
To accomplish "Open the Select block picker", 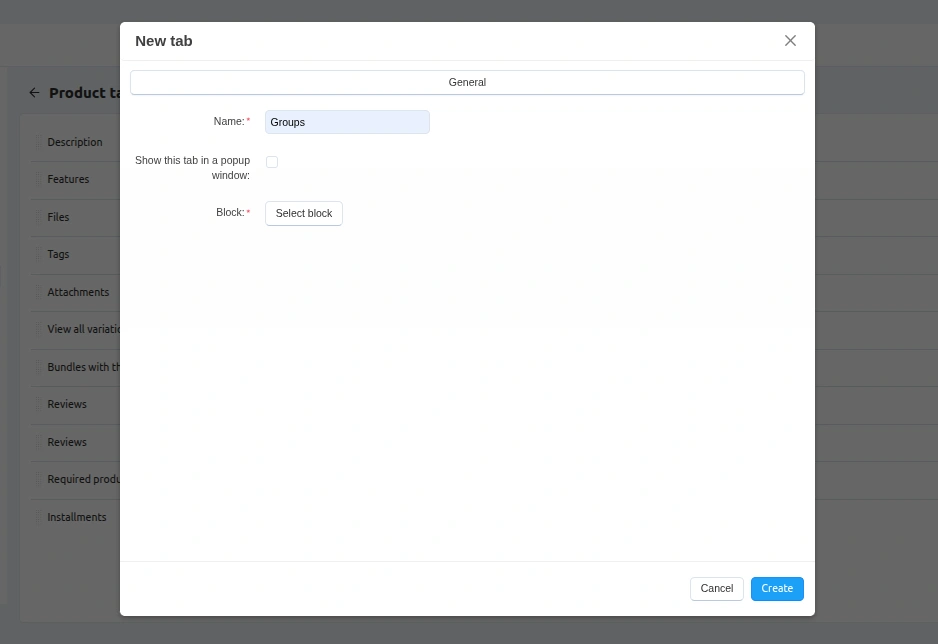I will point(304,213).
